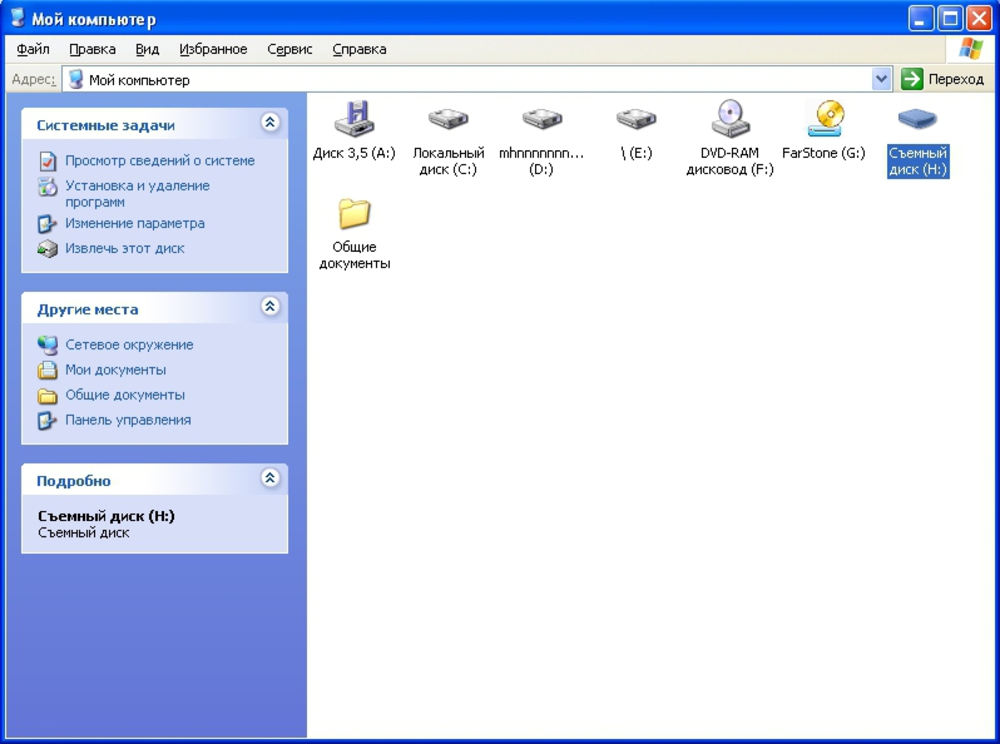The image size is (1000, 744).
Task: Select the FarStone (G:) virtual drive icon
Action: (825, 119)
